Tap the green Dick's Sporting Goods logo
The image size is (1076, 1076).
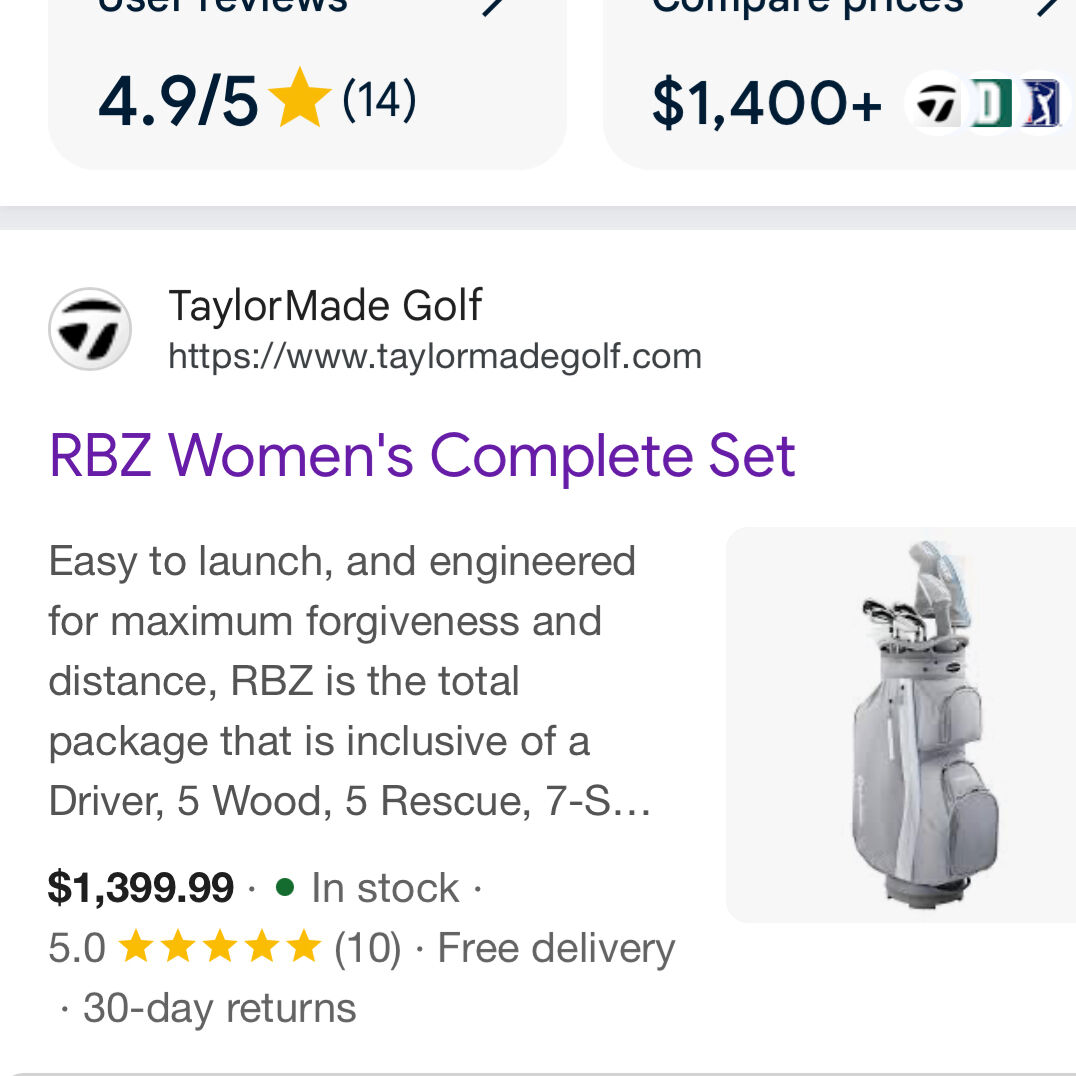click(990, 103)
